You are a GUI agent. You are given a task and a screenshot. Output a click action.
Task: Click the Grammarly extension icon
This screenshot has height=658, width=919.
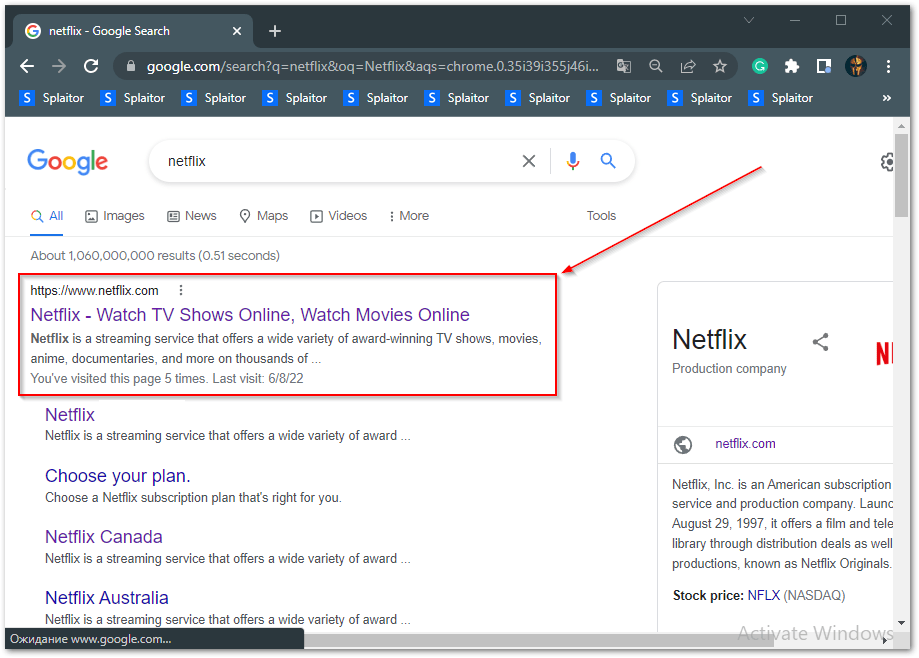pyautogui.click(x=759, y=65)
